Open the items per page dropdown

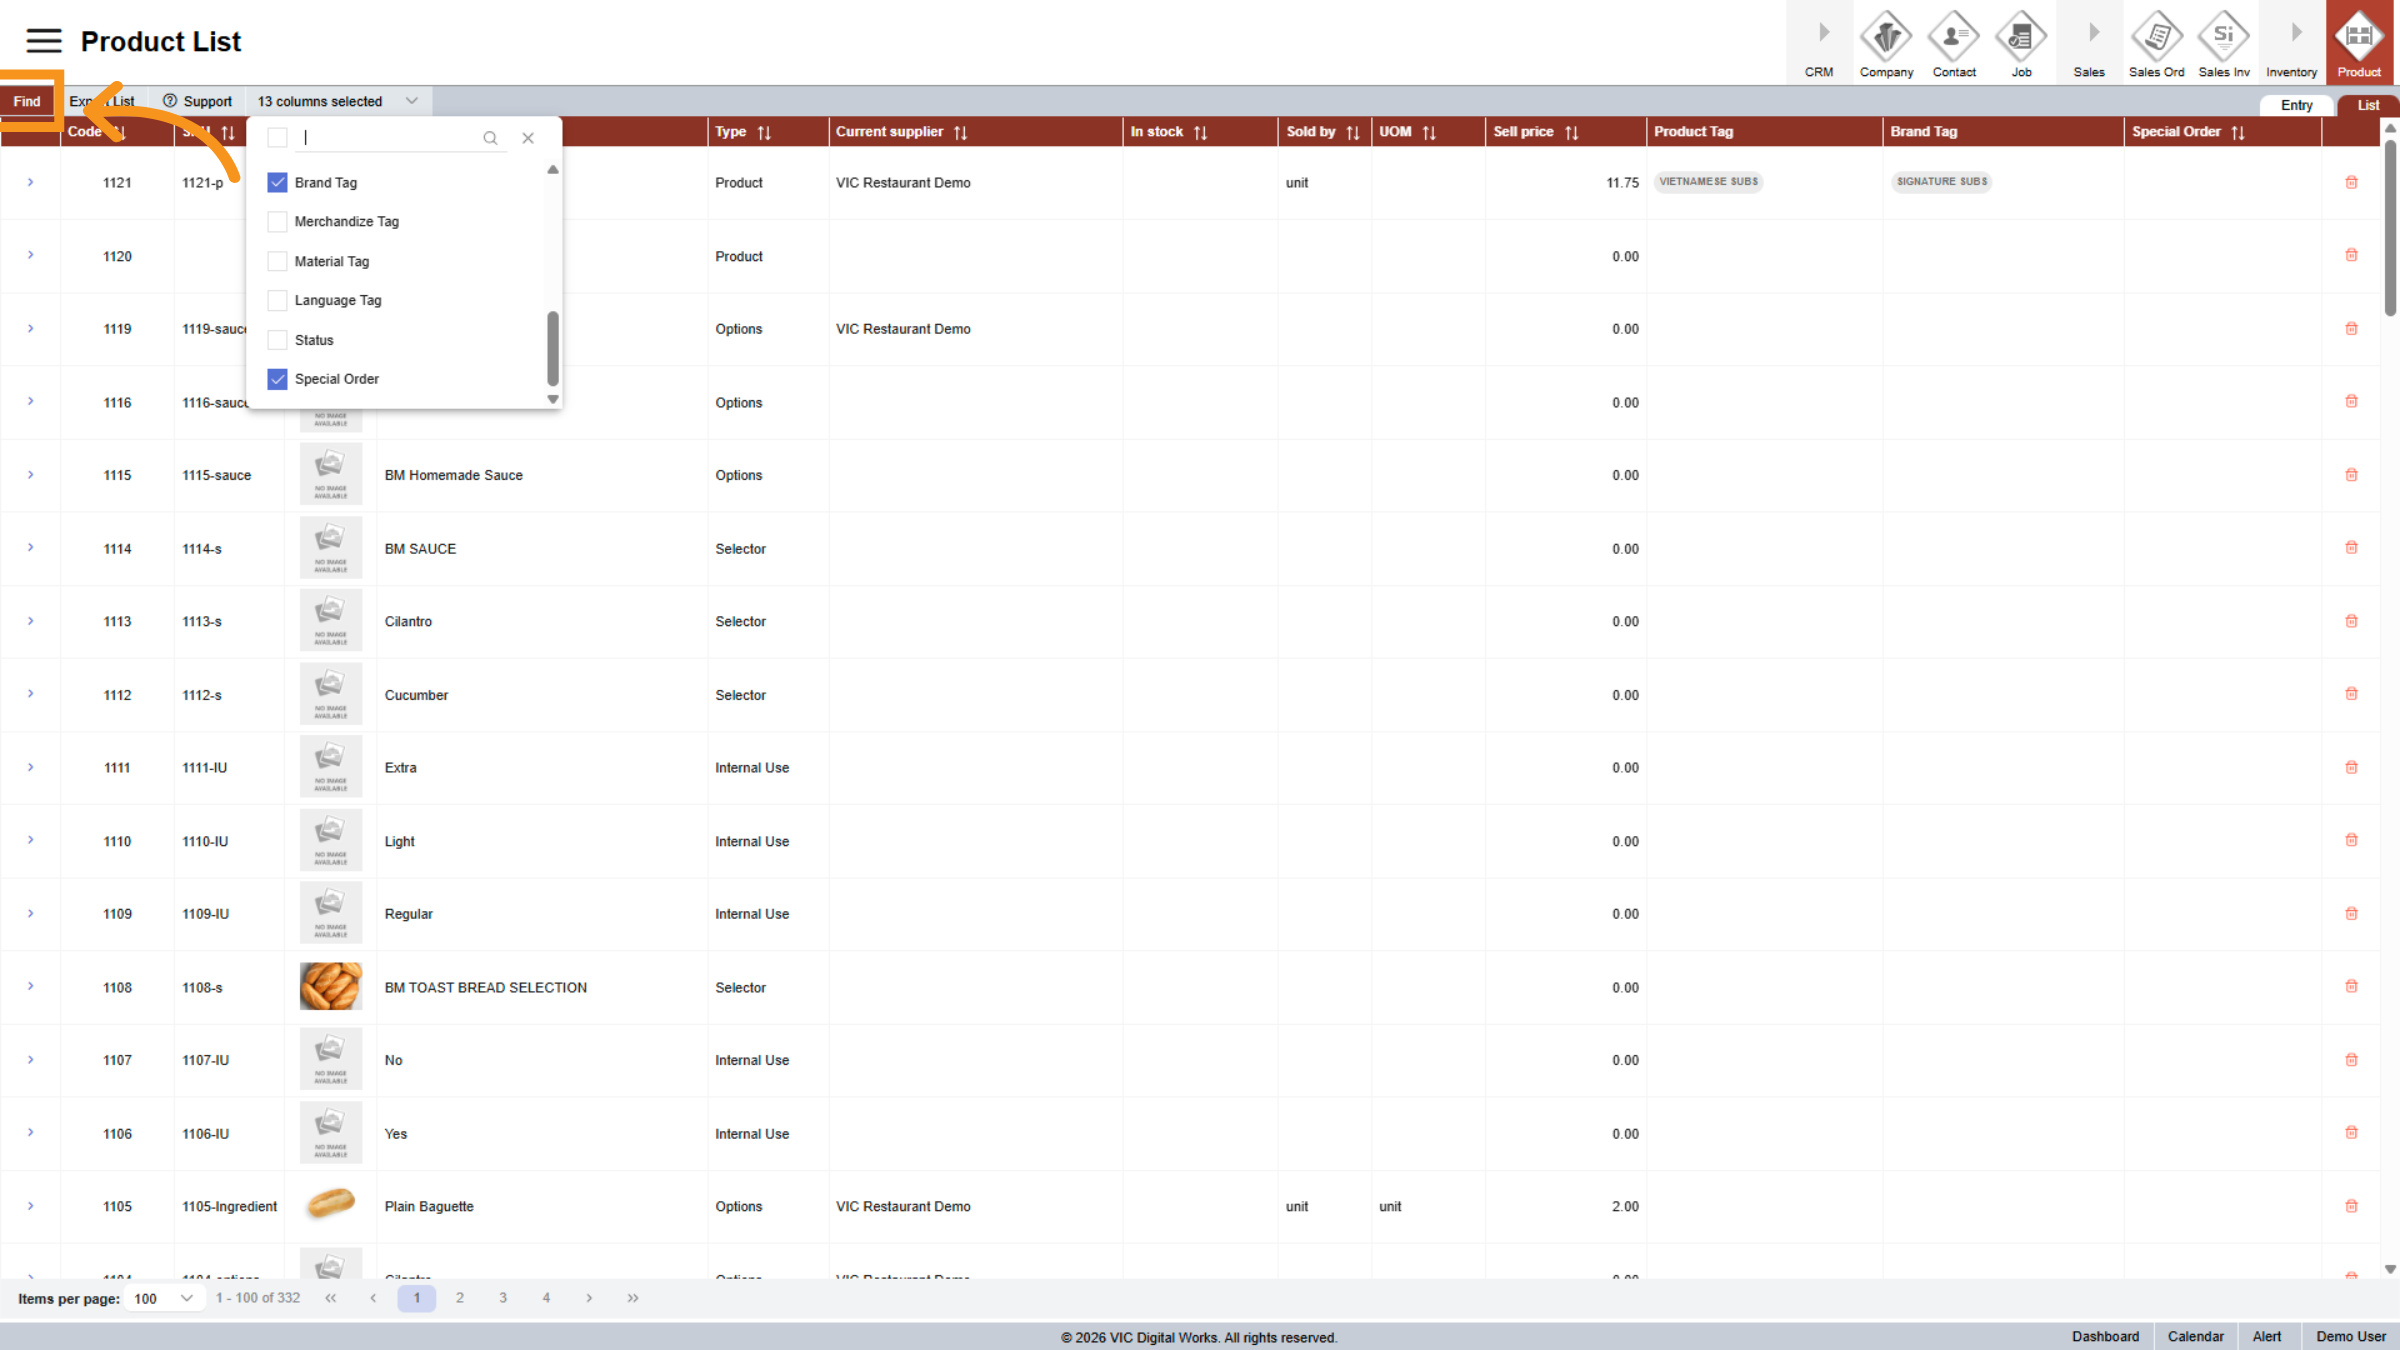(x=163, y=1298)
